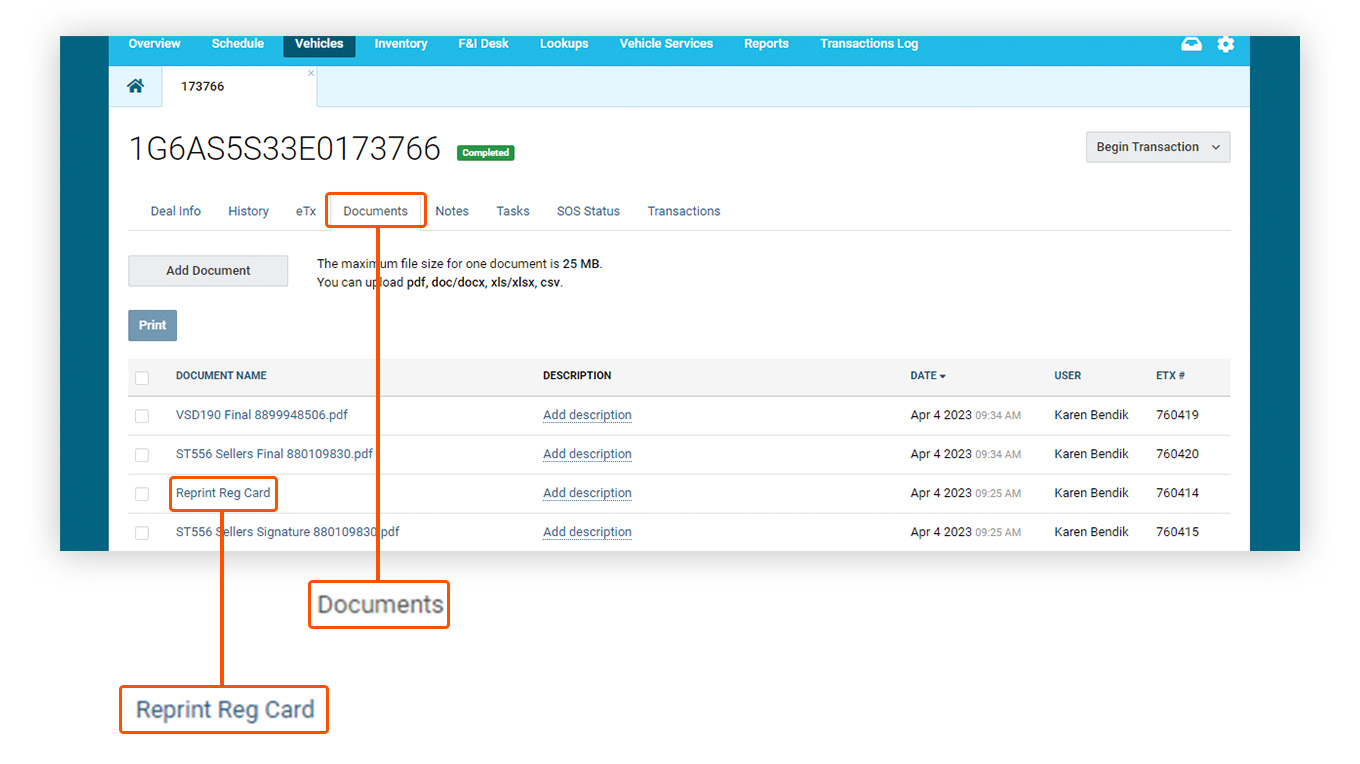Viewport: 1360px width, 764px height.
Task: Select the Reprint Reg Card checkbox
Action: tap(142, 494)
